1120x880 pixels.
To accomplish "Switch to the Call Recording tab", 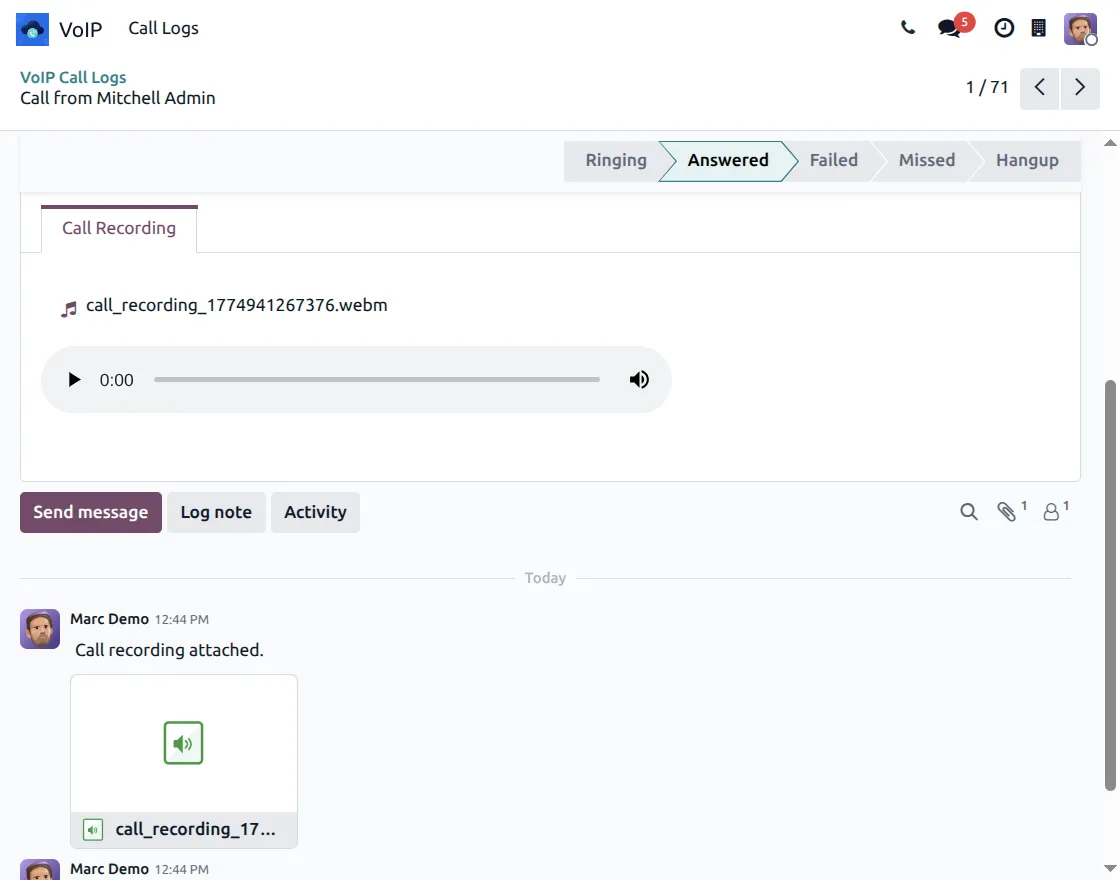I will pos(118,228).
